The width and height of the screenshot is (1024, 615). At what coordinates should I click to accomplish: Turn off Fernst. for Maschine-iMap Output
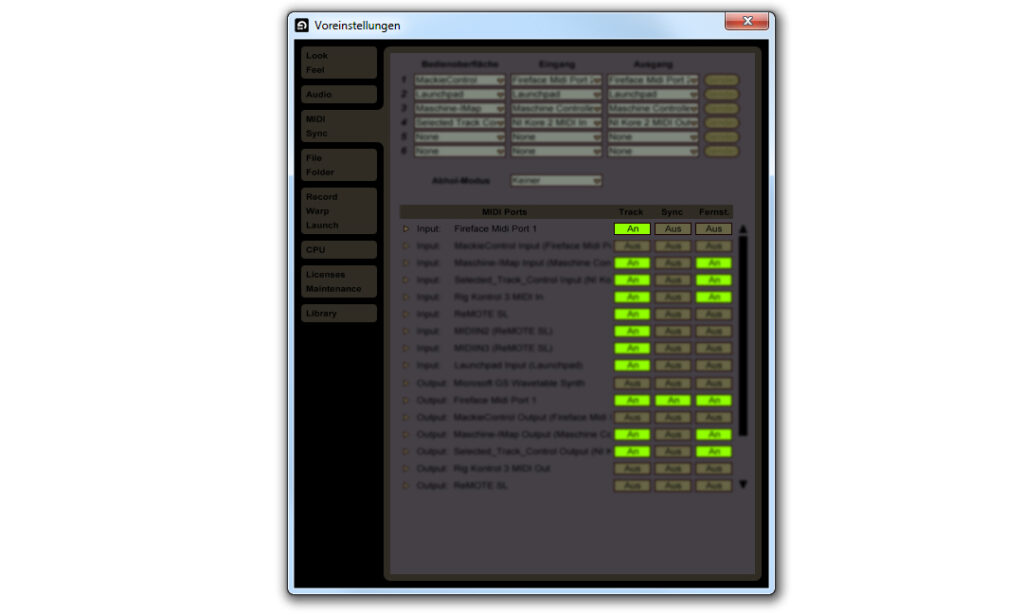click(713, 434)
